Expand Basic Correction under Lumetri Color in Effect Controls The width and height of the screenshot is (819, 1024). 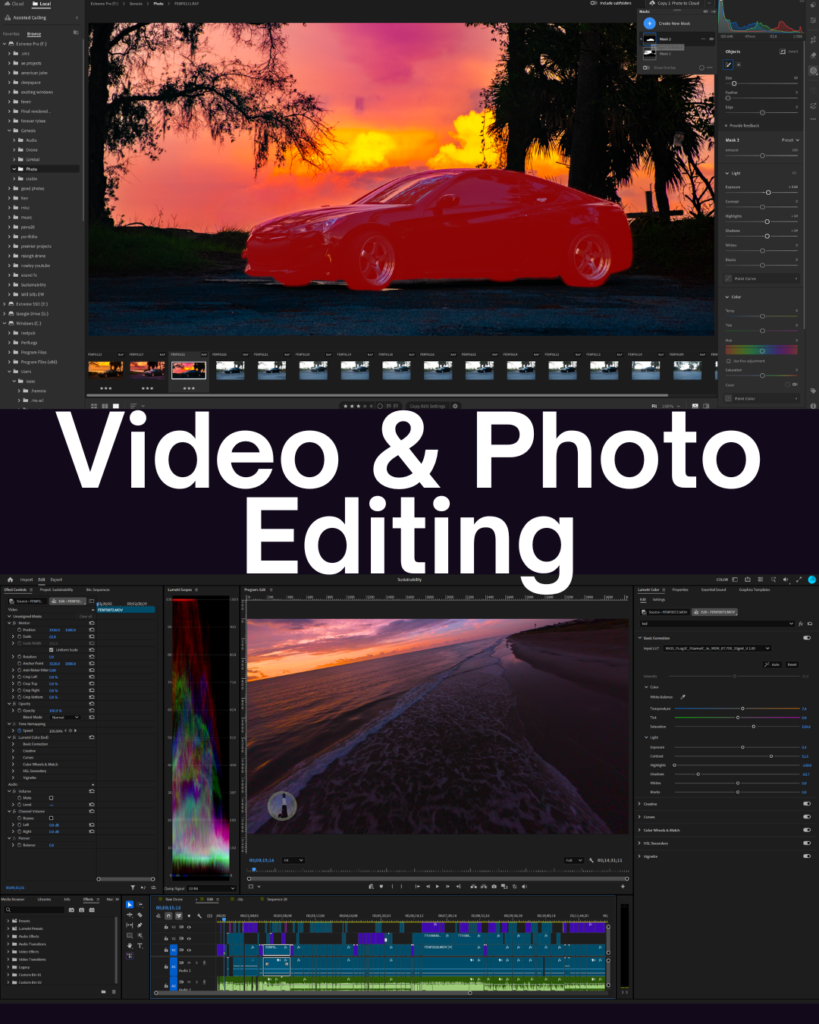pos(13,744)
